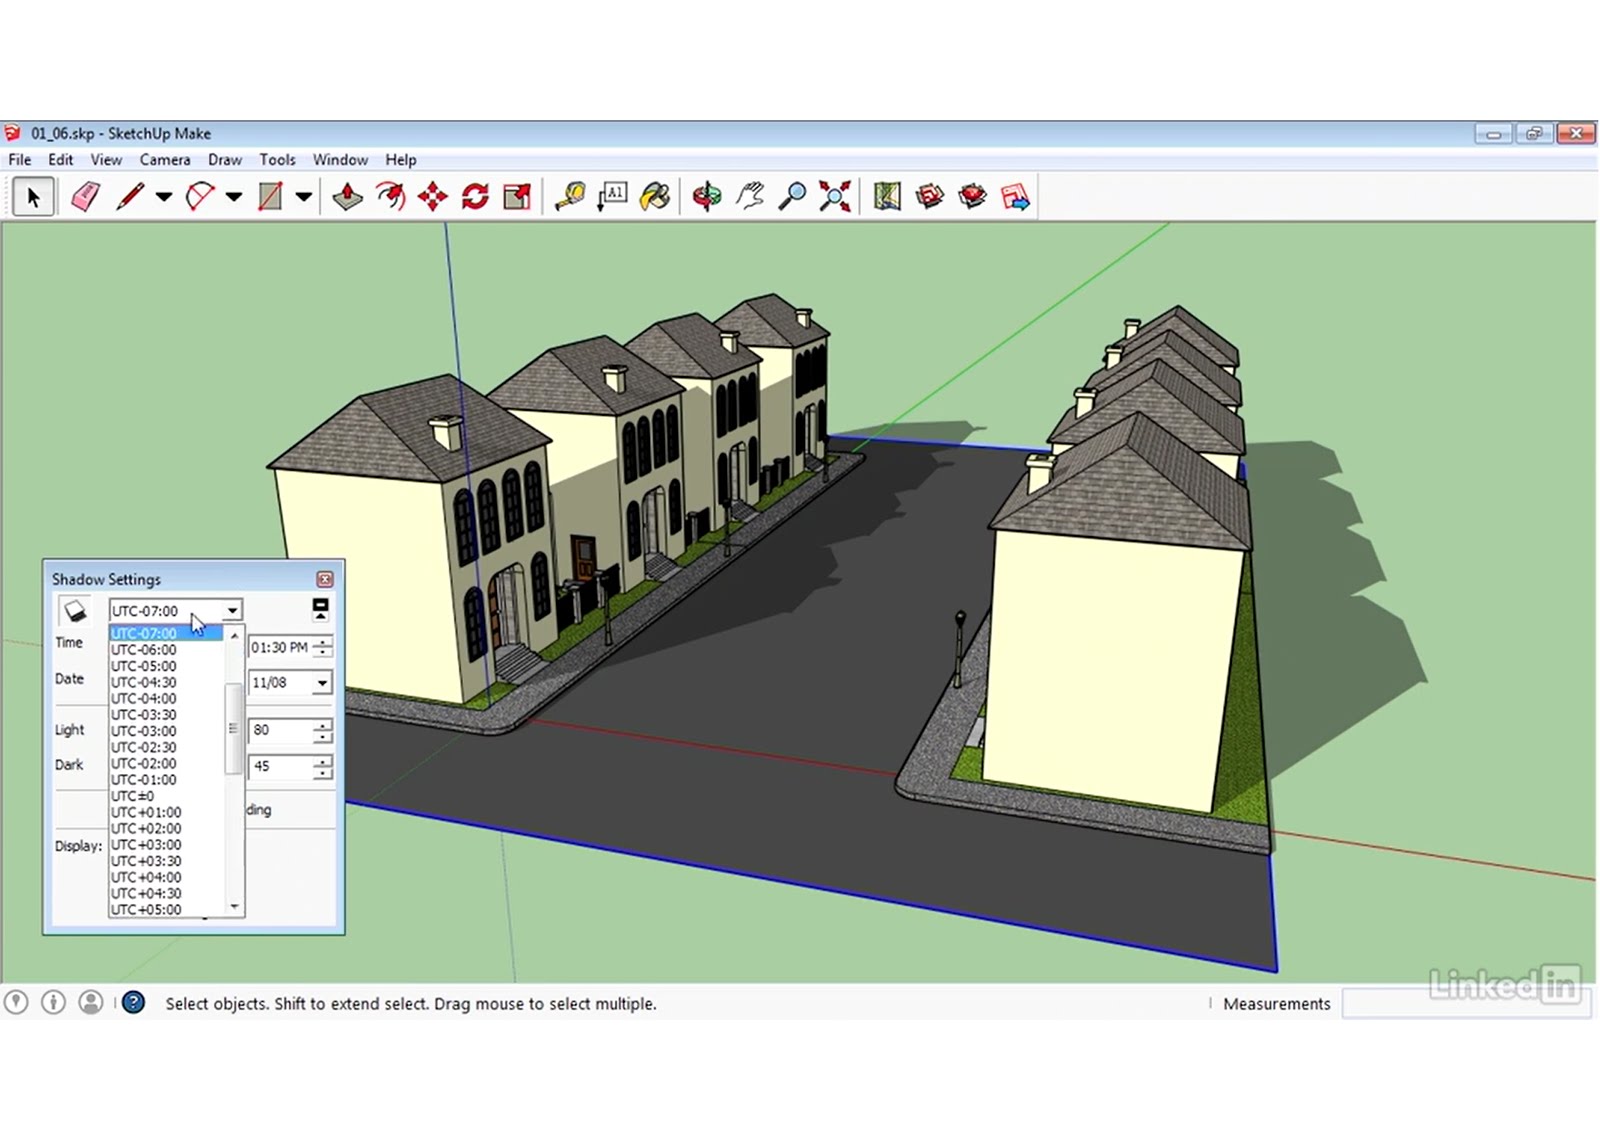This screenshot has width=1600, height=1131.
Task: Activate the Push/Pull tool
Action: (x=347, y=197)
